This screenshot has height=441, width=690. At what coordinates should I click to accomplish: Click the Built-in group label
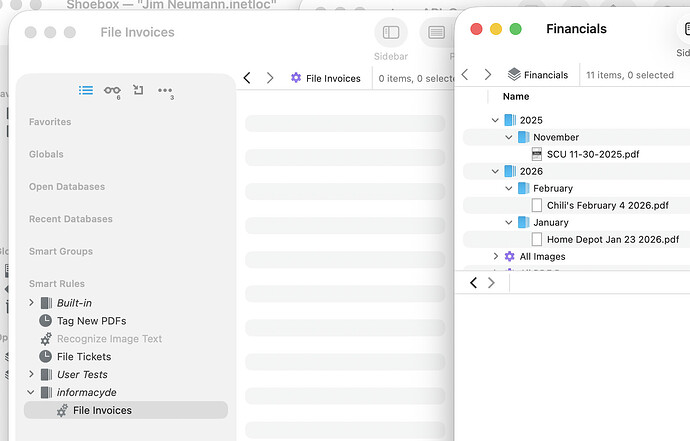tap(74, 303)
